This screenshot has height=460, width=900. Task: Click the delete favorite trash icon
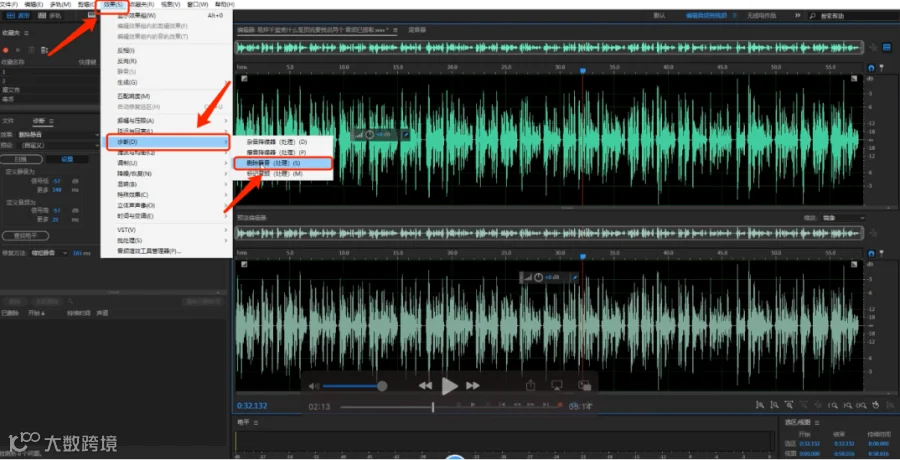point(31,51)
